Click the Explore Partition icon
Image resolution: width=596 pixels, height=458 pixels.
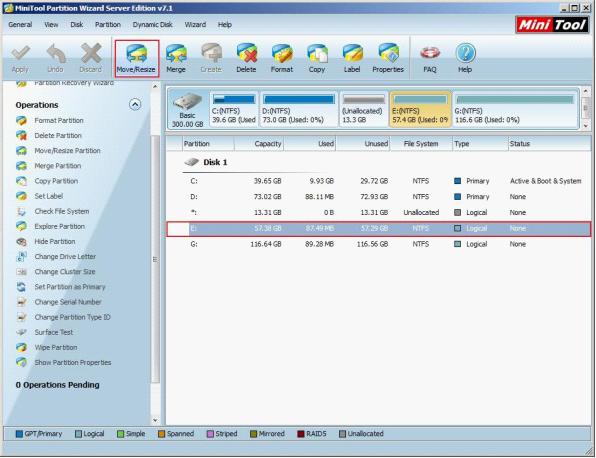coord(22,227)
